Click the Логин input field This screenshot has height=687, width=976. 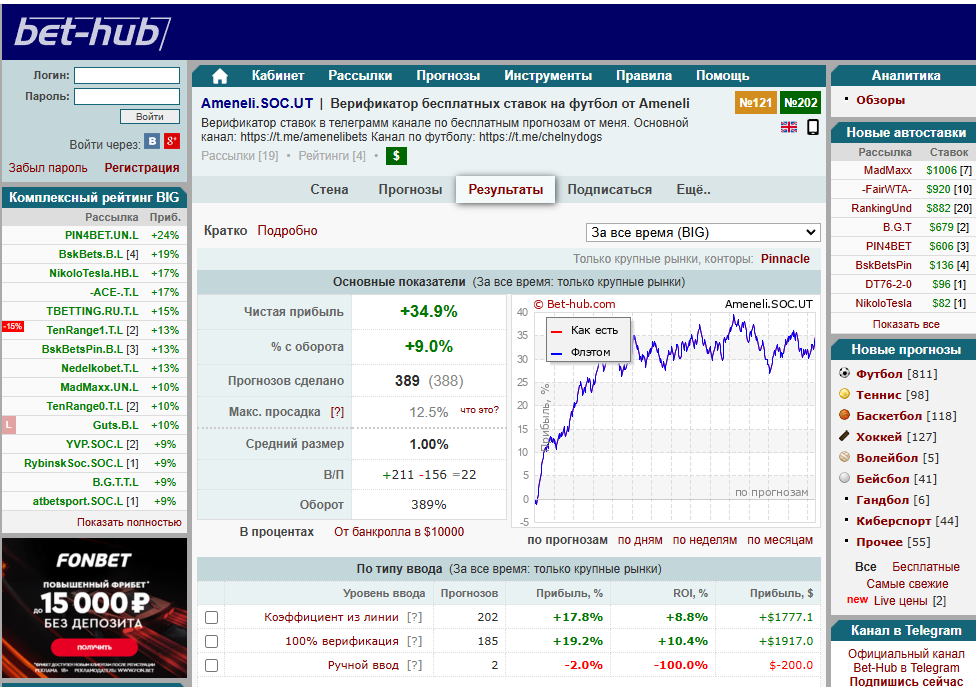(x=127, y=75)
